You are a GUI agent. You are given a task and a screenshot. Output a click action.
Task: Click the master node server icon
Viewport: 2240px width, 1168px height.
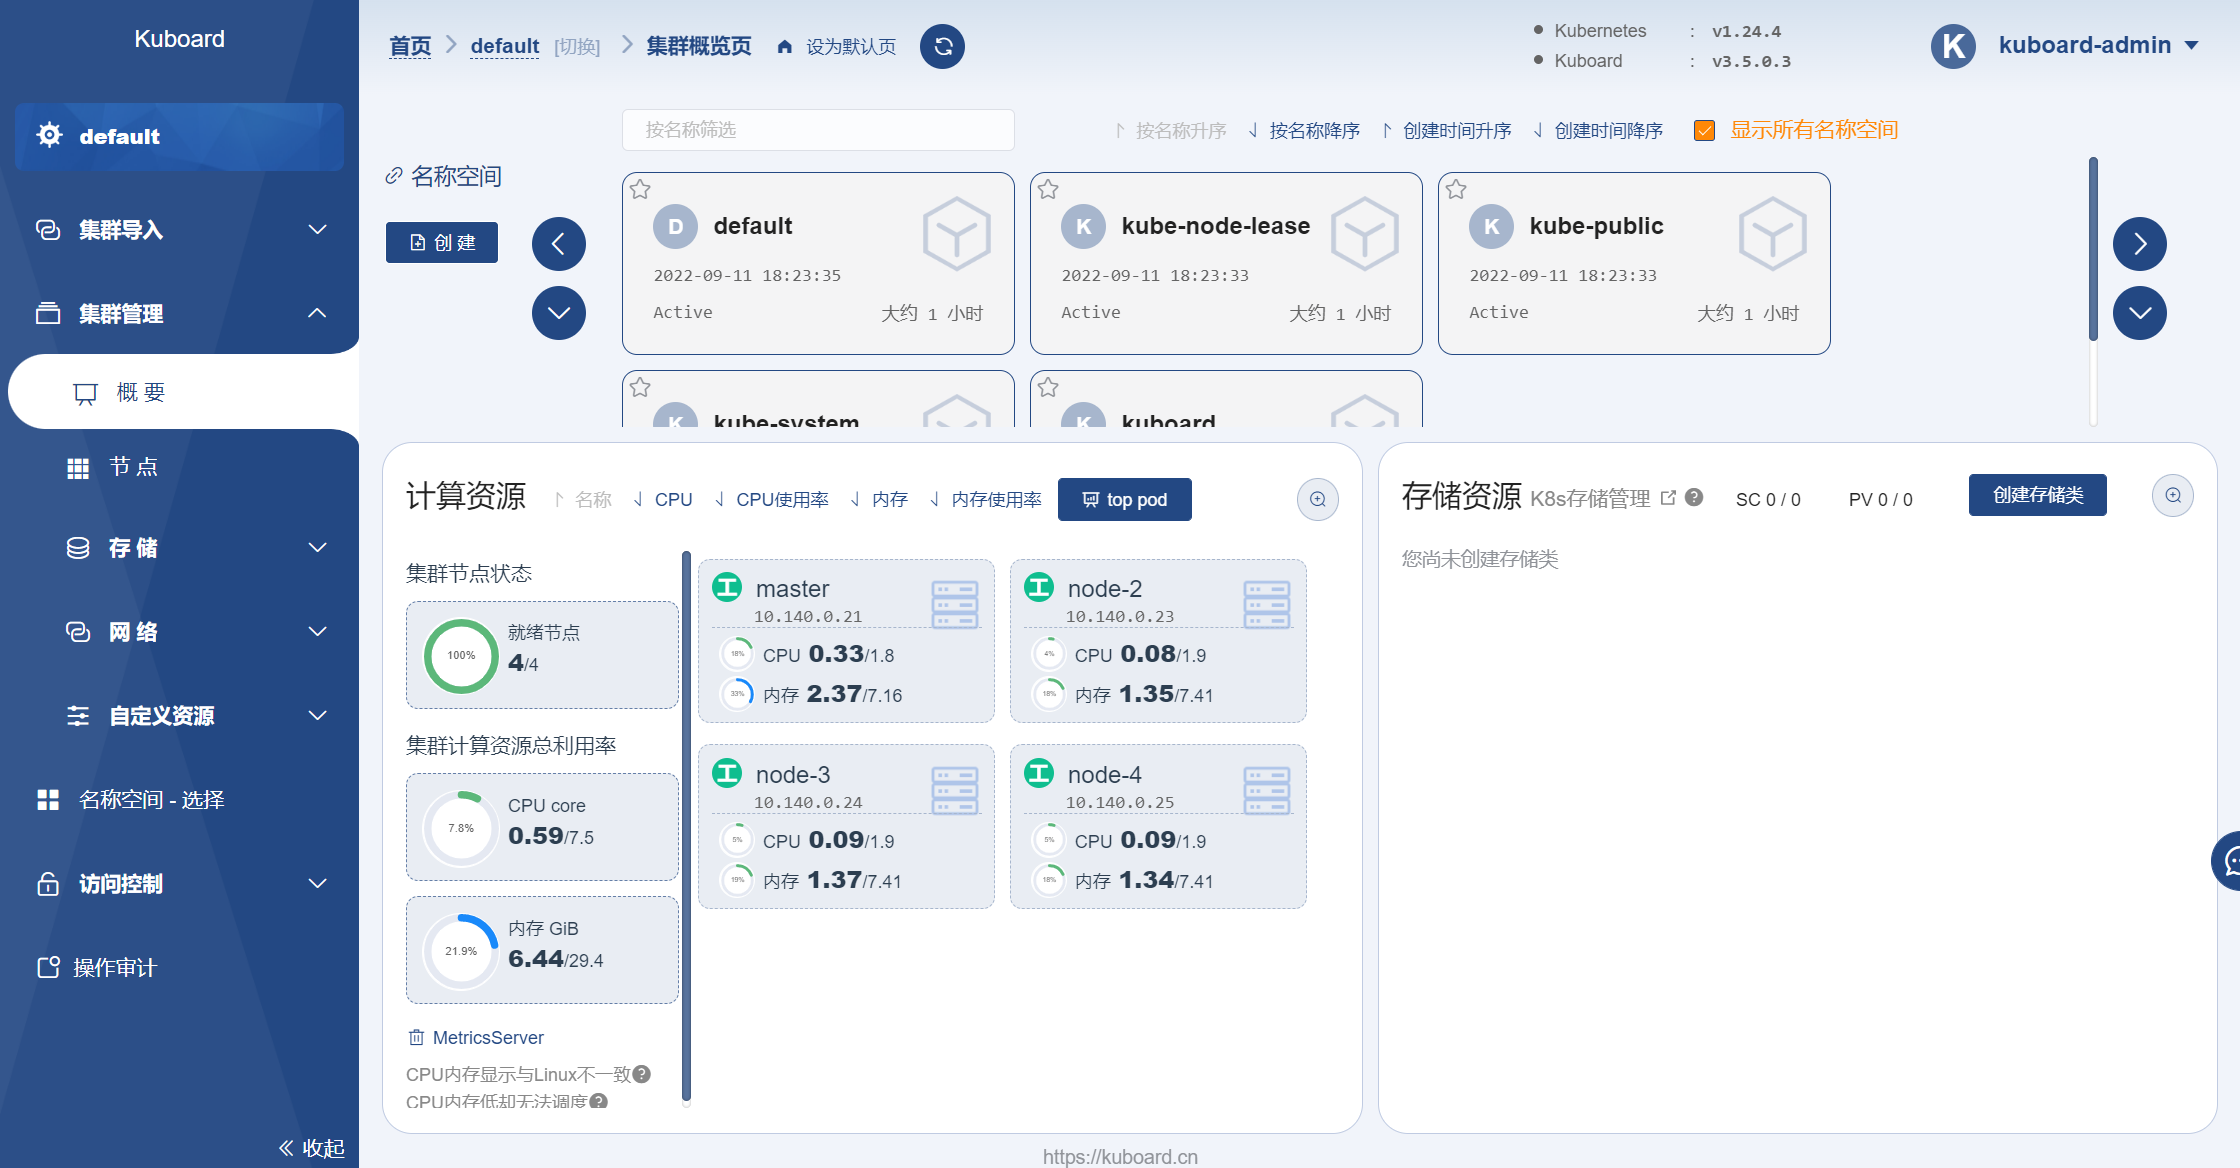954,604
